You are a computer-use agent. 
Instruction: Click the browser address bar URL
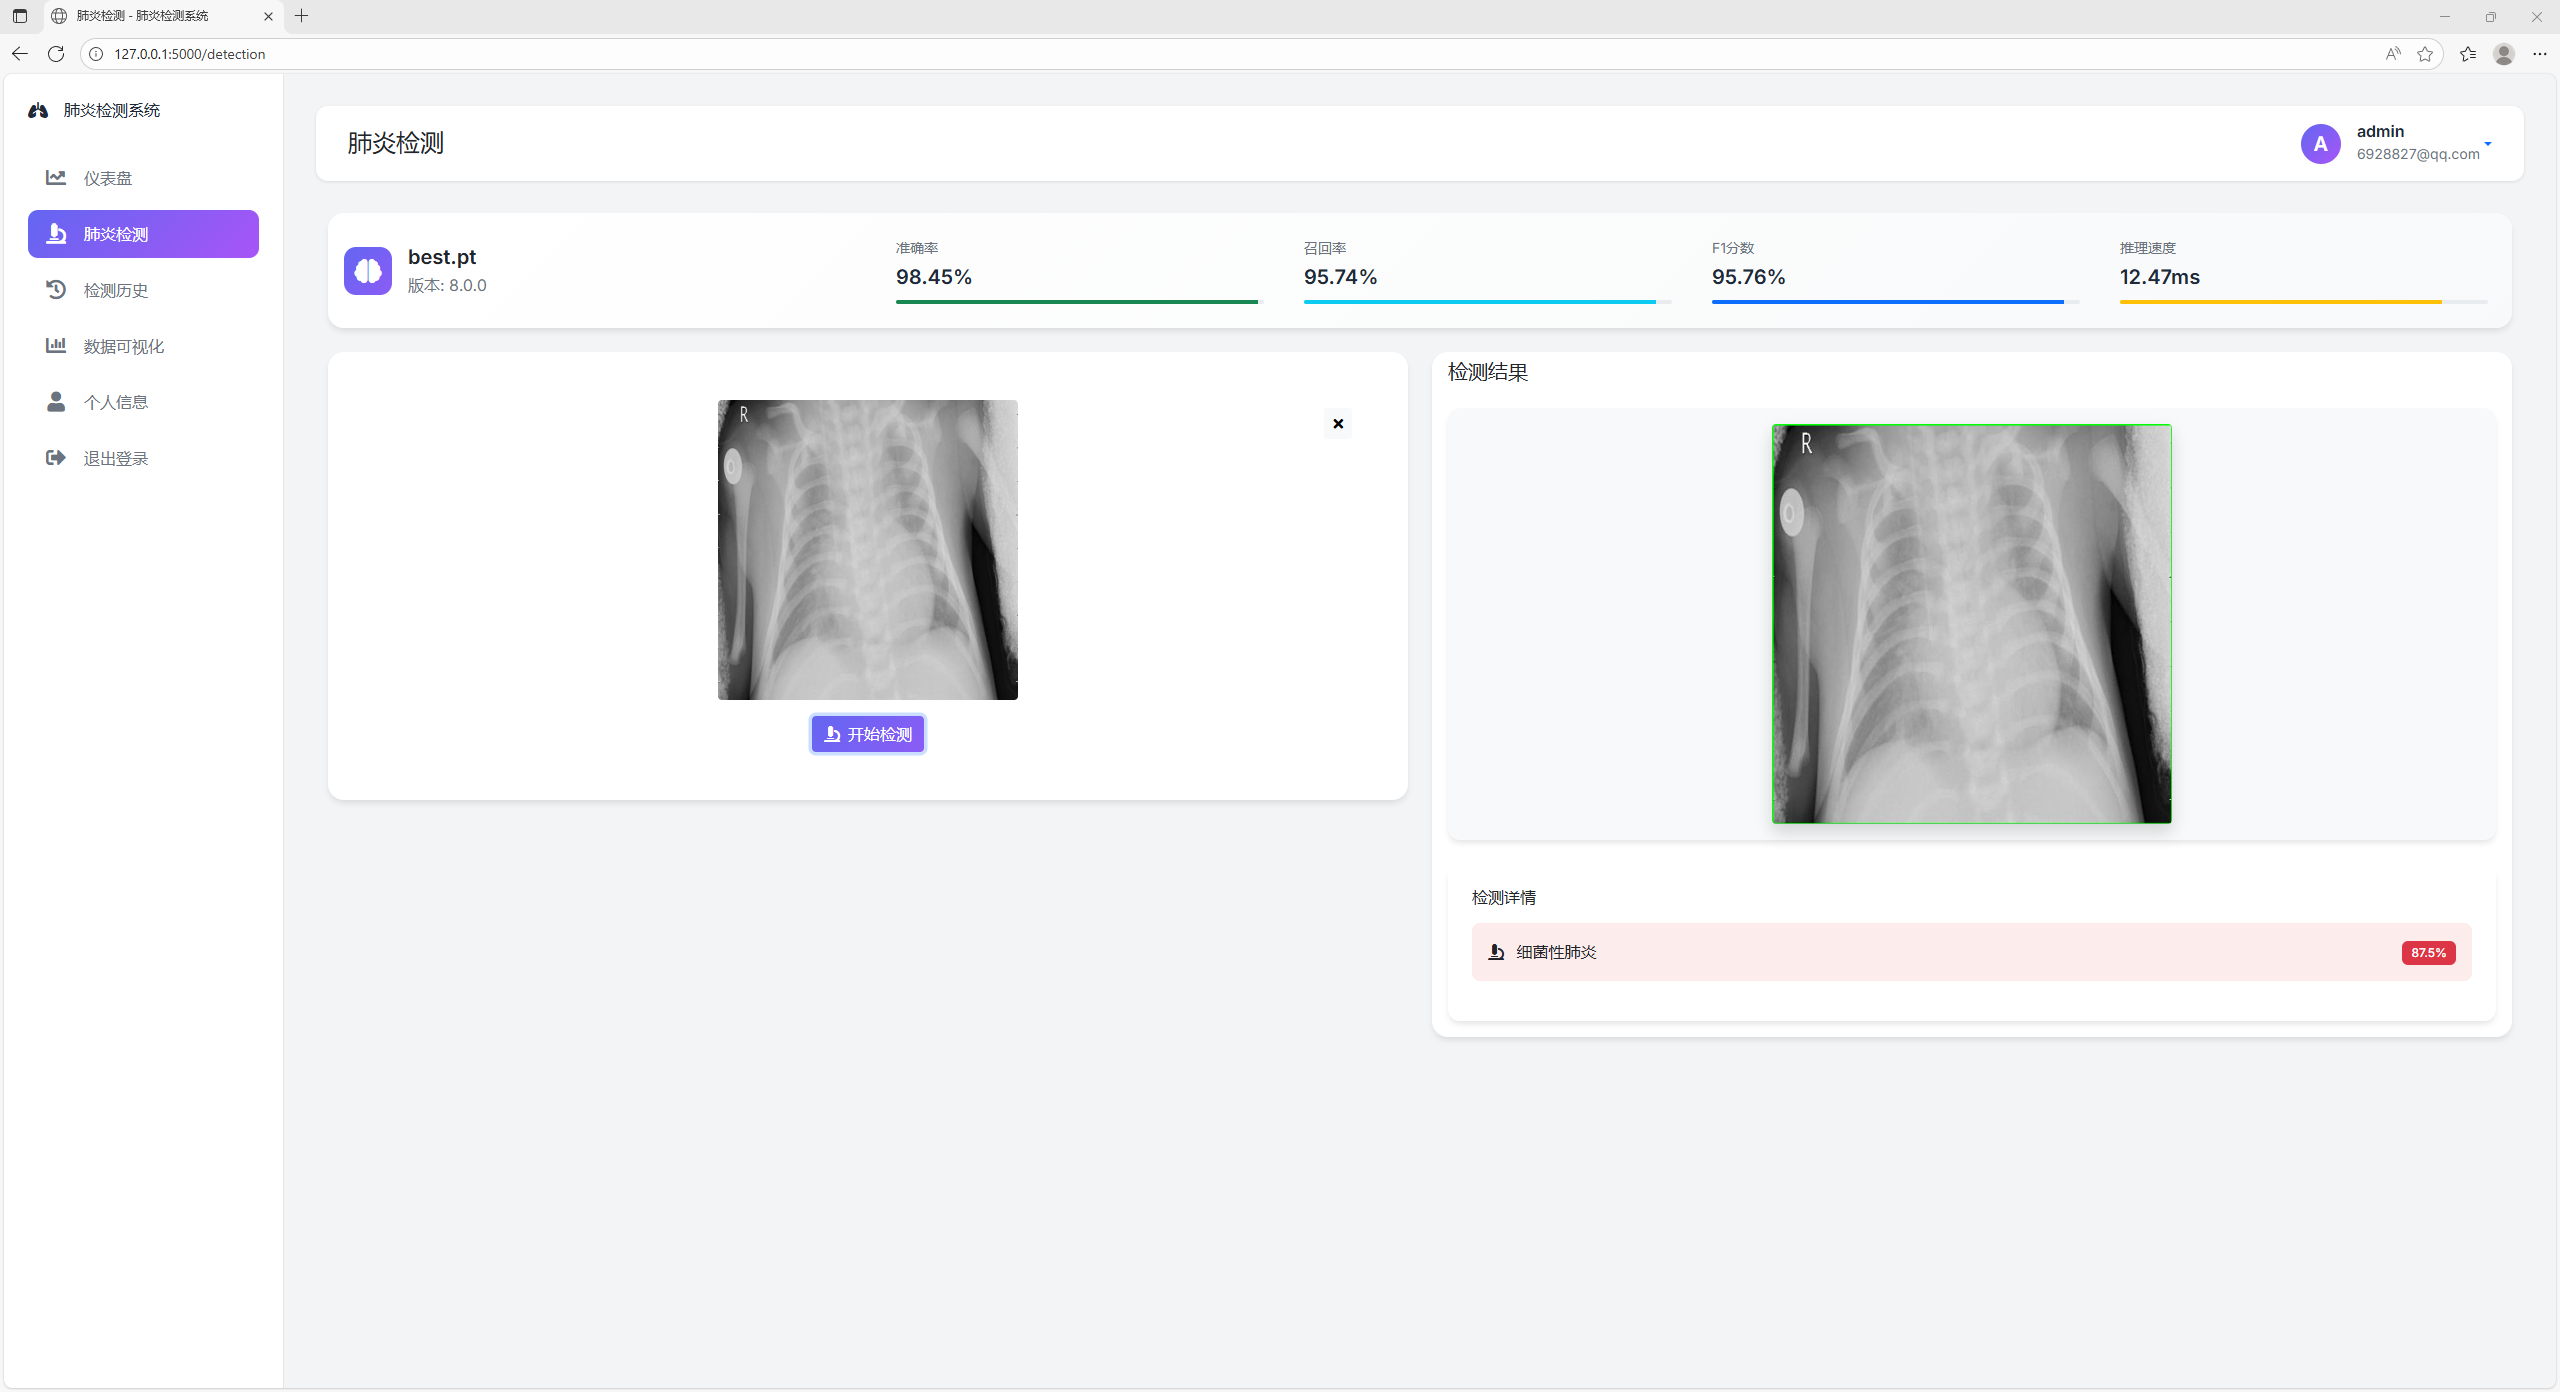click(190, 54)
